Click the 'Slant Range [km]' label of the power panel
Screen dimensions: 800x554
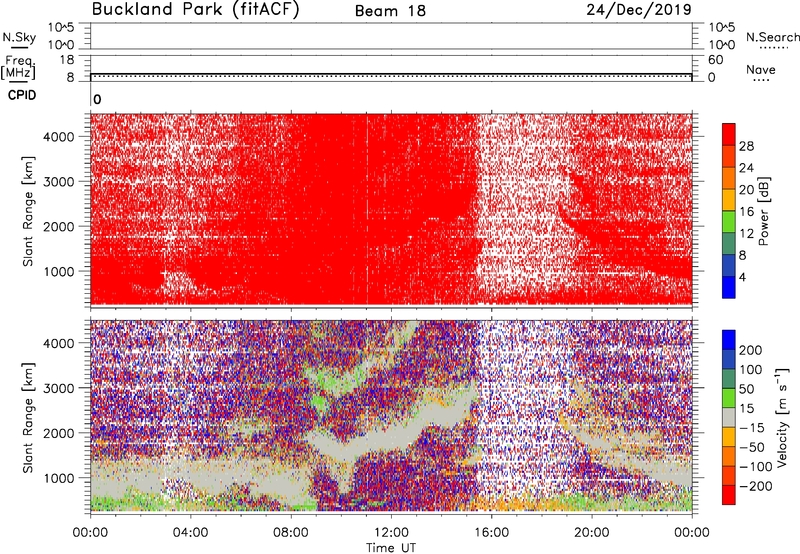click(28, 211)
